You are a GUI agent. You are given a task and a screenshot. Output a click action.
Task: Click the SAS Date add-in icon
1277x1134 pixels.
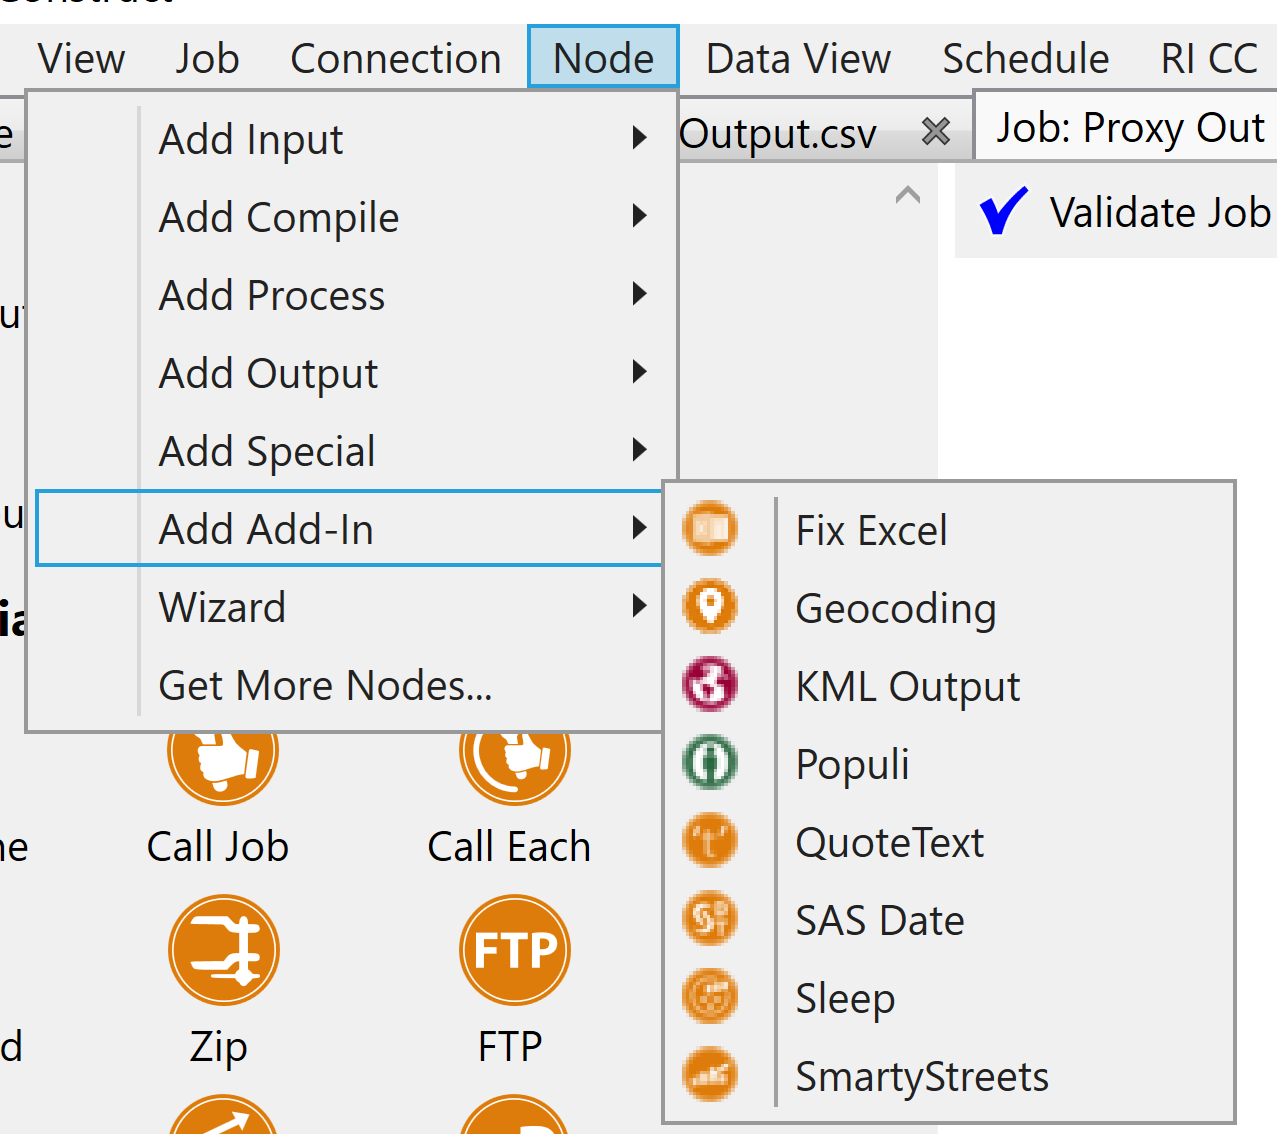click(x=709, y=918)
